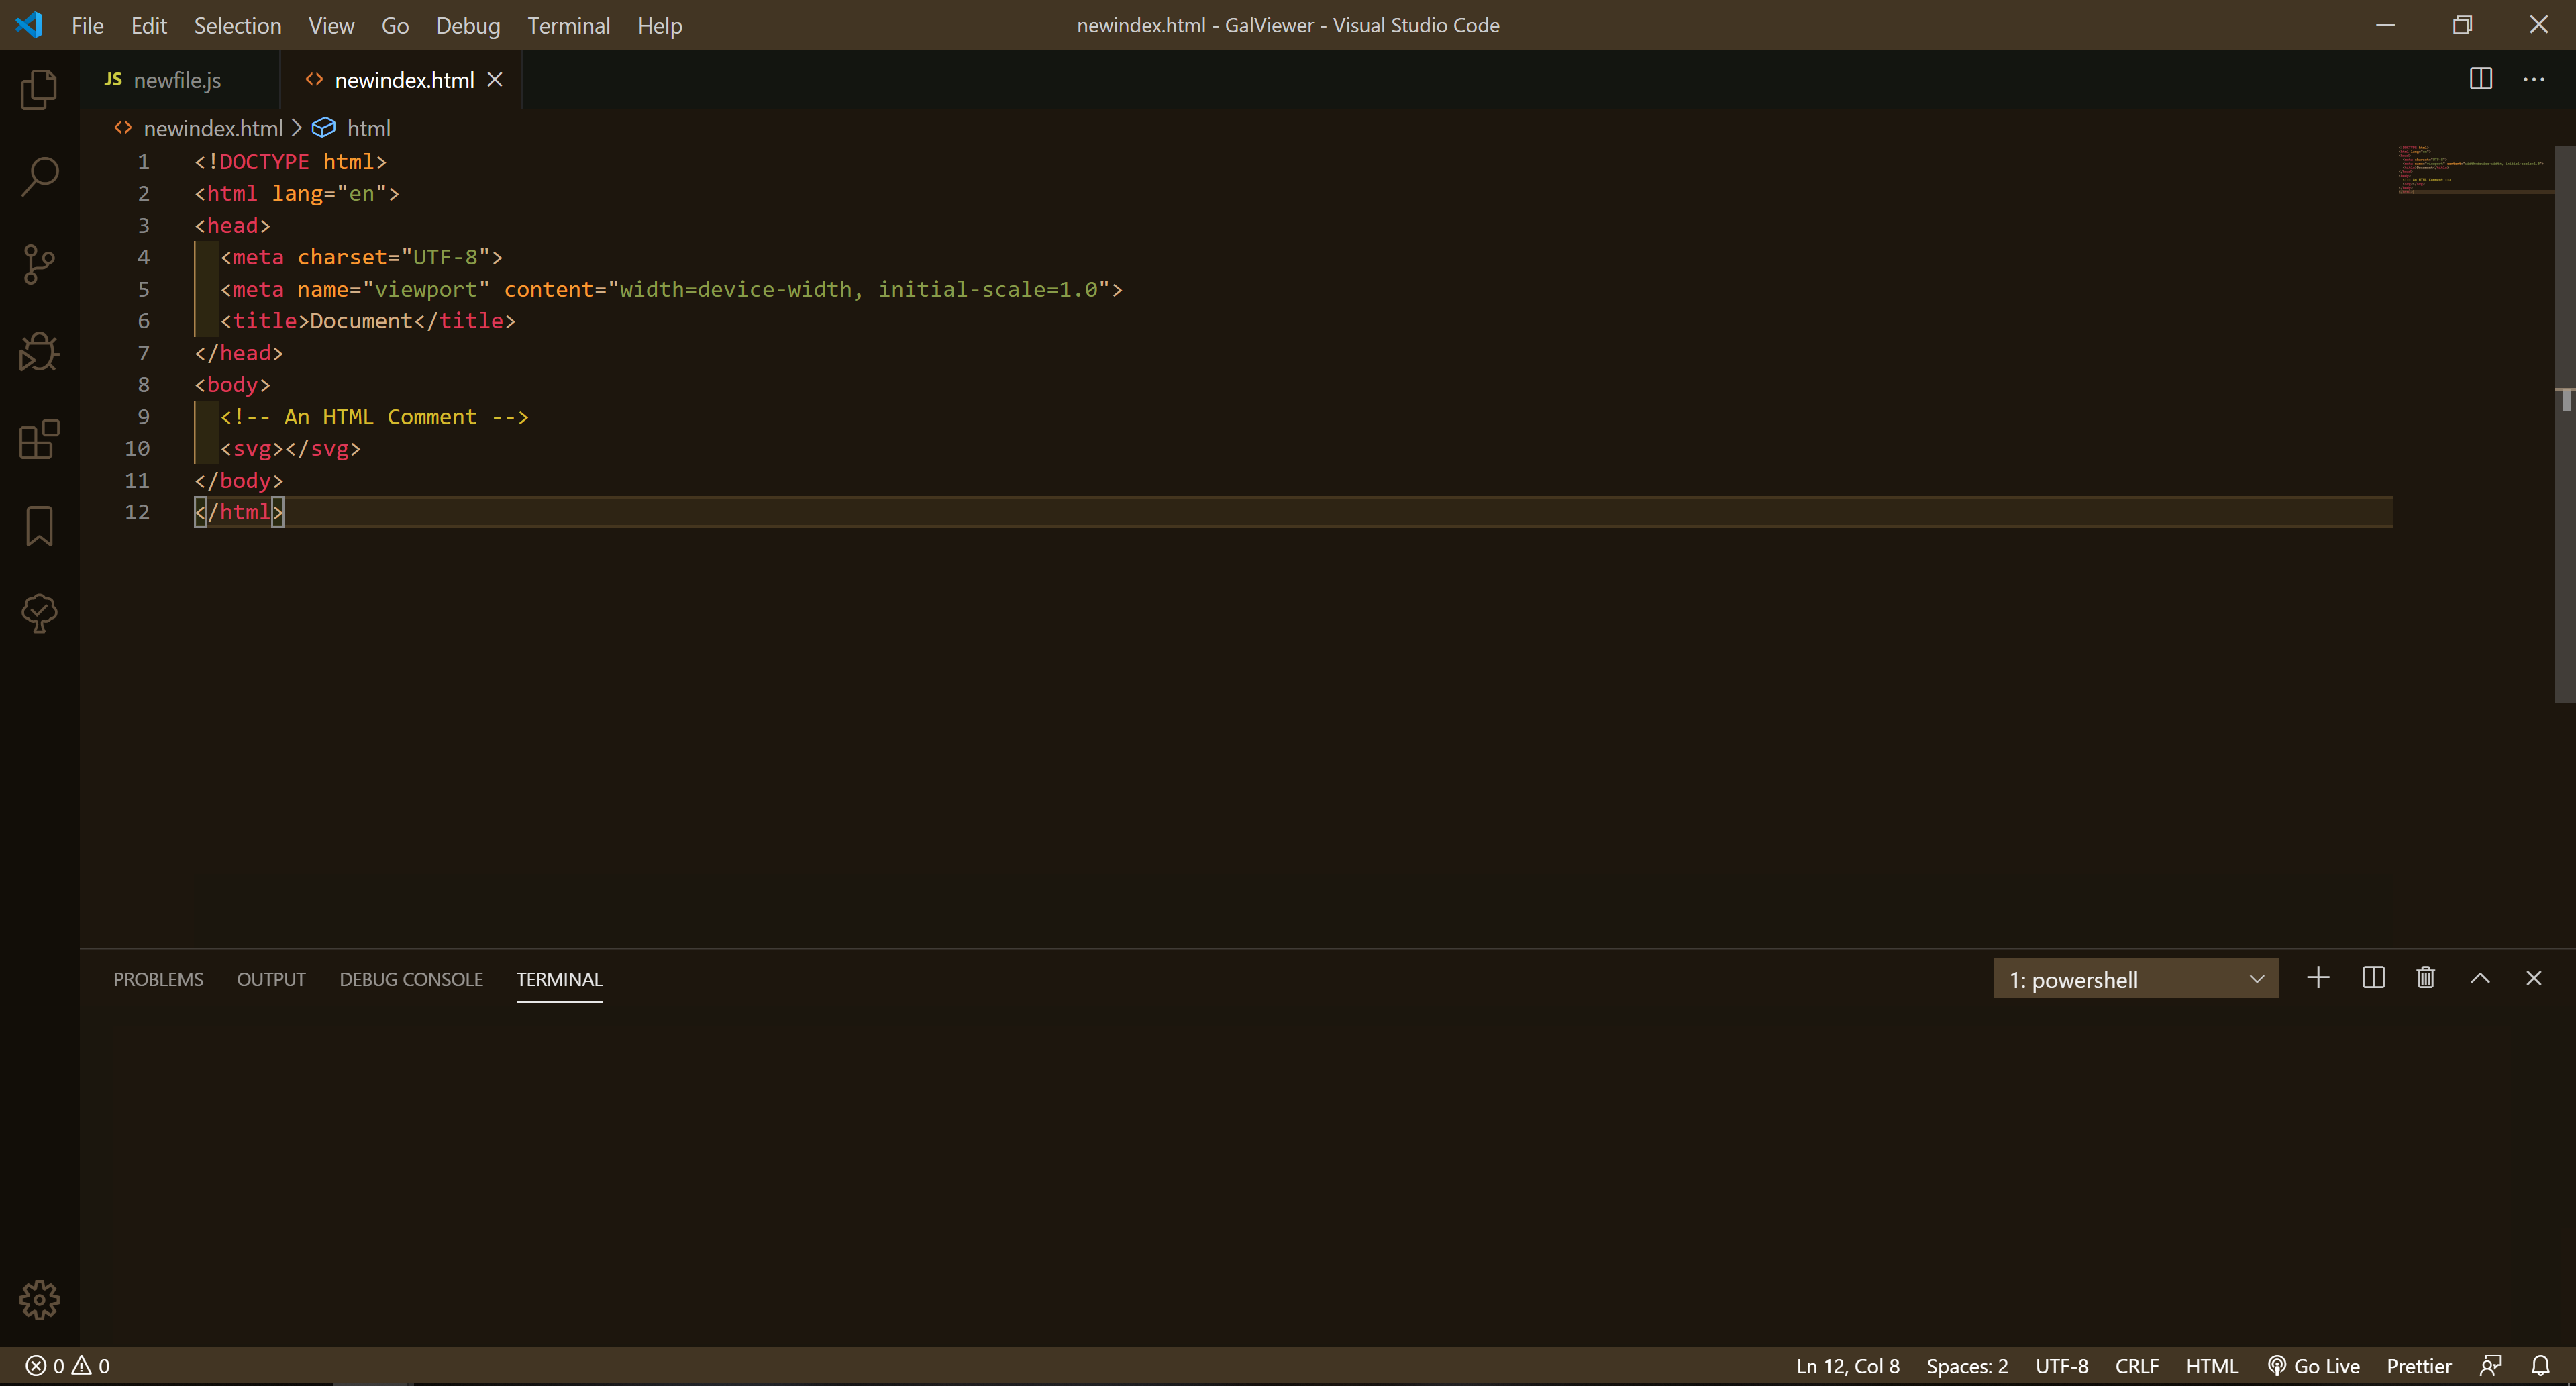Open the Terminal menu
Image resolution: width=2576 pixels, height=1386 pixels.
tap(568, 25)
